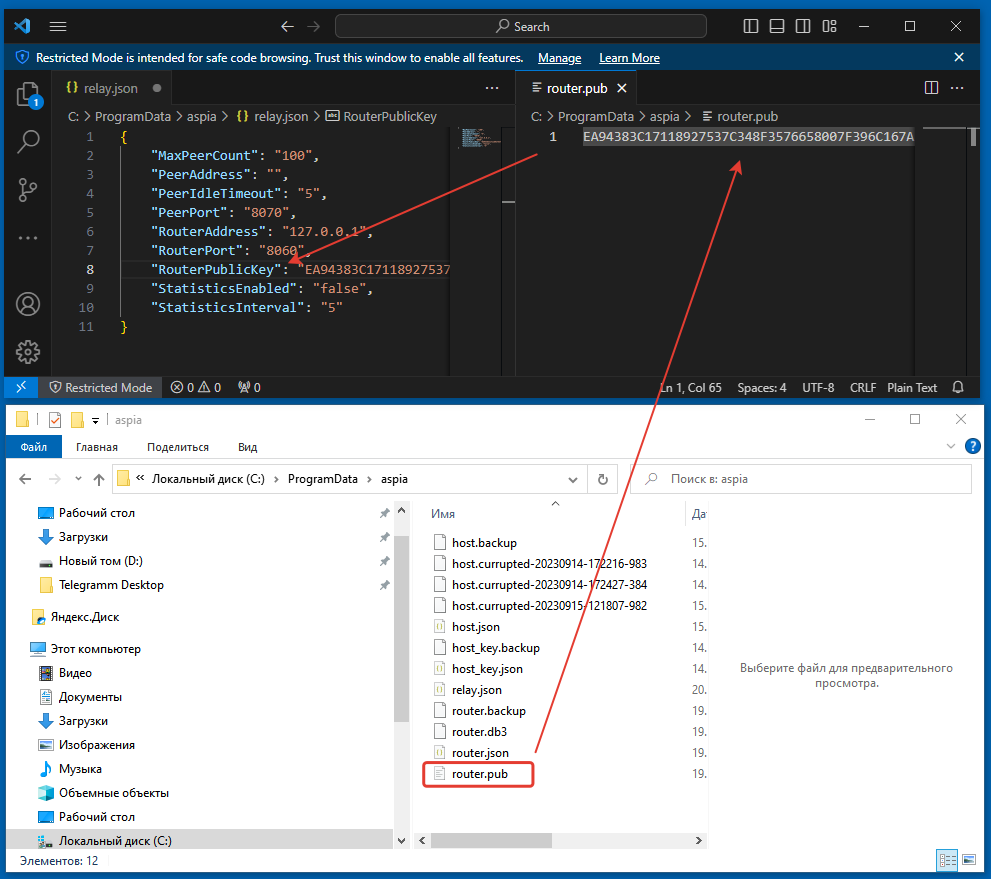Open the Explorer view in activity bar
991x879 pixels.
tap(28, 95)
